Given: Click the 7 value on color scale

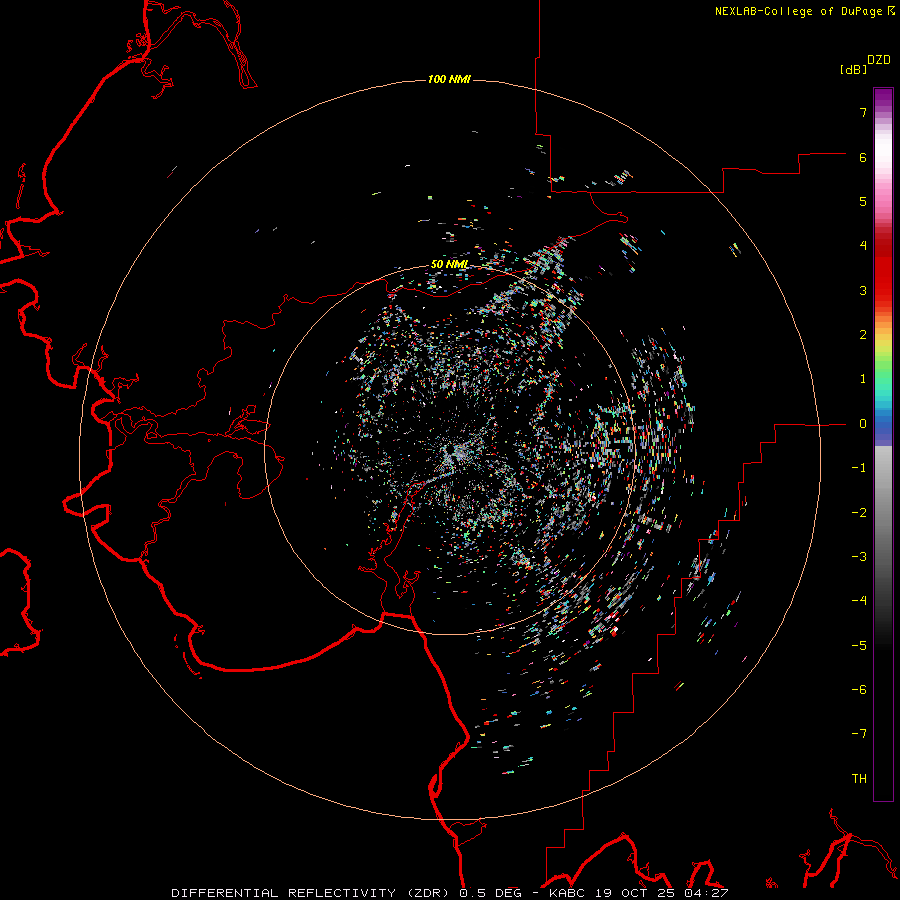Looking at the screenshot, I should tap(863, 112).
